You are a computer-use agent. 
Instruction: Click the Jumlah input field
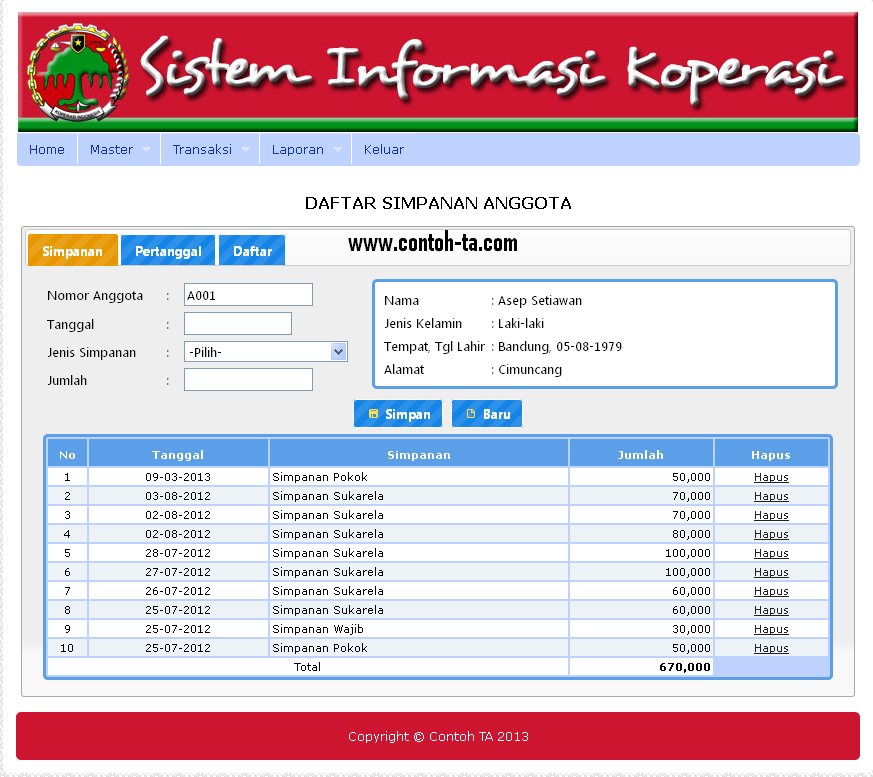[248, 379]
